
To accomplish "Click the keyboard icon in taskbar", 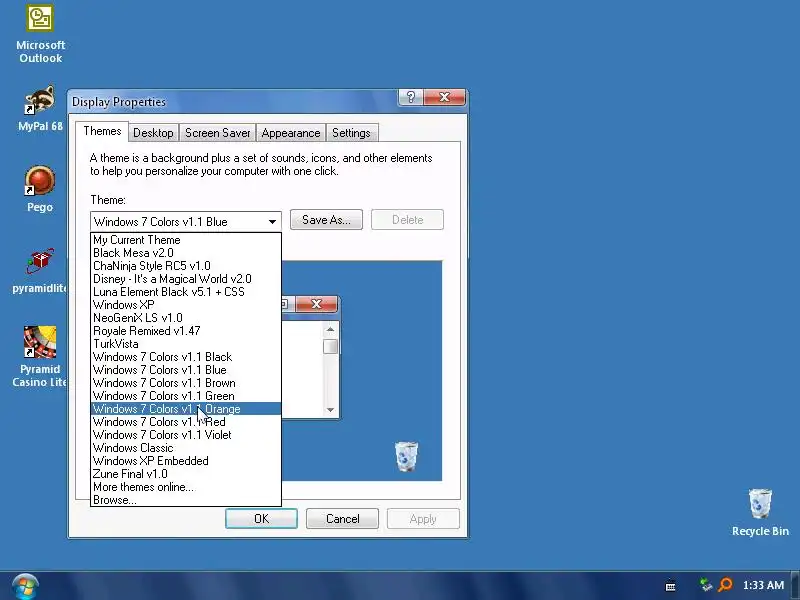I will pos(670,586).
